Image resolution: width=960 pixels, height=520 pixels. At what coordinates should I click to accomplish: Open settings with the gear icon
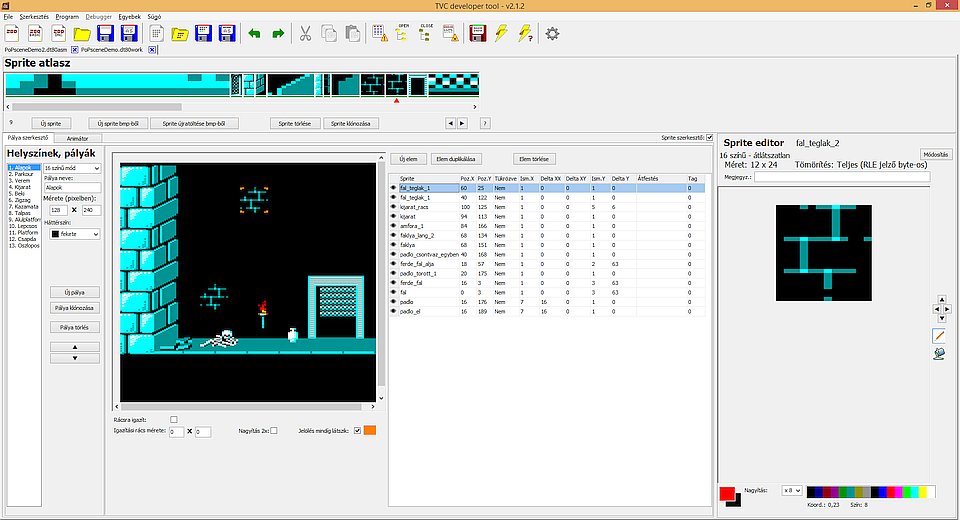click(552, 34)
